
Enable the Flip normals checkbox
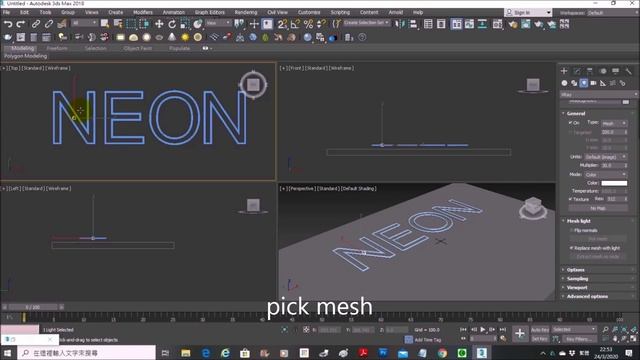click(x=572, y=231)
